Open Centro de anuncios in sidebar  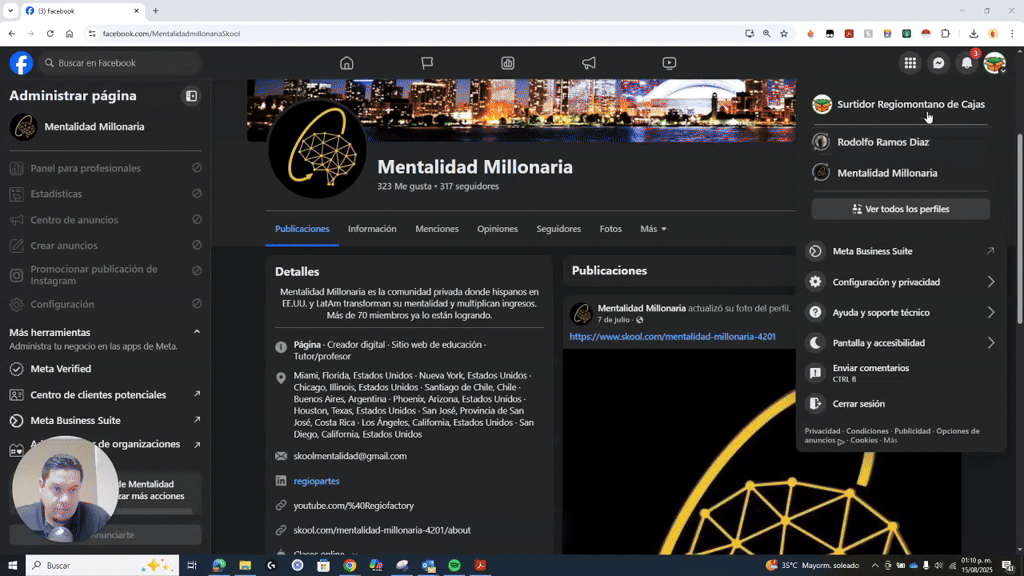pyautogui.click(x=105, y=220)
